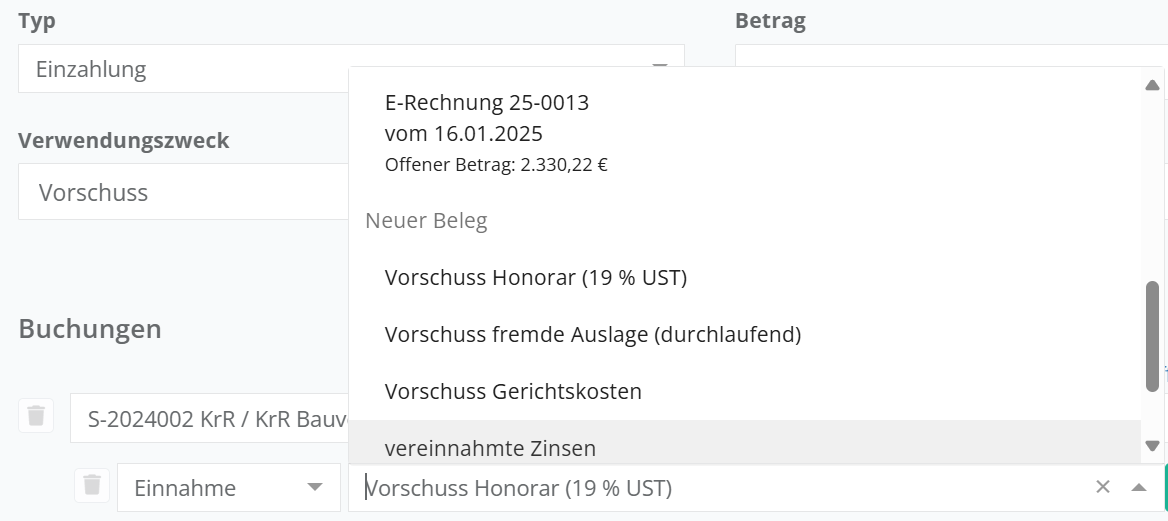Click the dropdown list scrollbar thumb
This screenshot has height=521, width=1168.
click(1152, 336)
